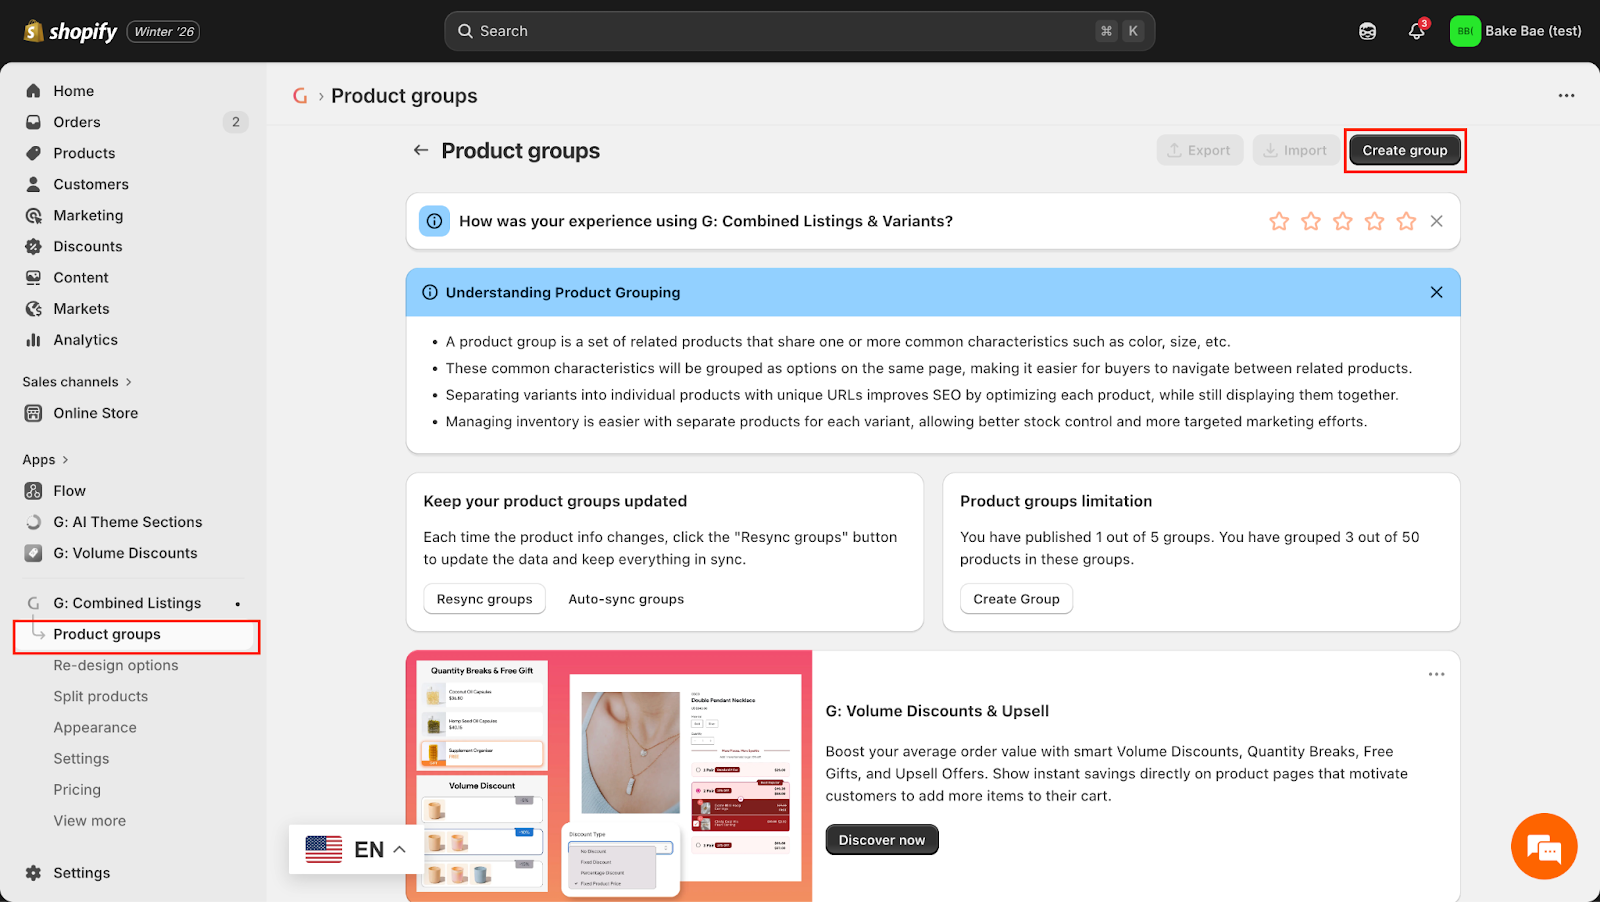This screenshot has height=902, width=1600.
Task: Focus the Search field
Action: [799, 31]
